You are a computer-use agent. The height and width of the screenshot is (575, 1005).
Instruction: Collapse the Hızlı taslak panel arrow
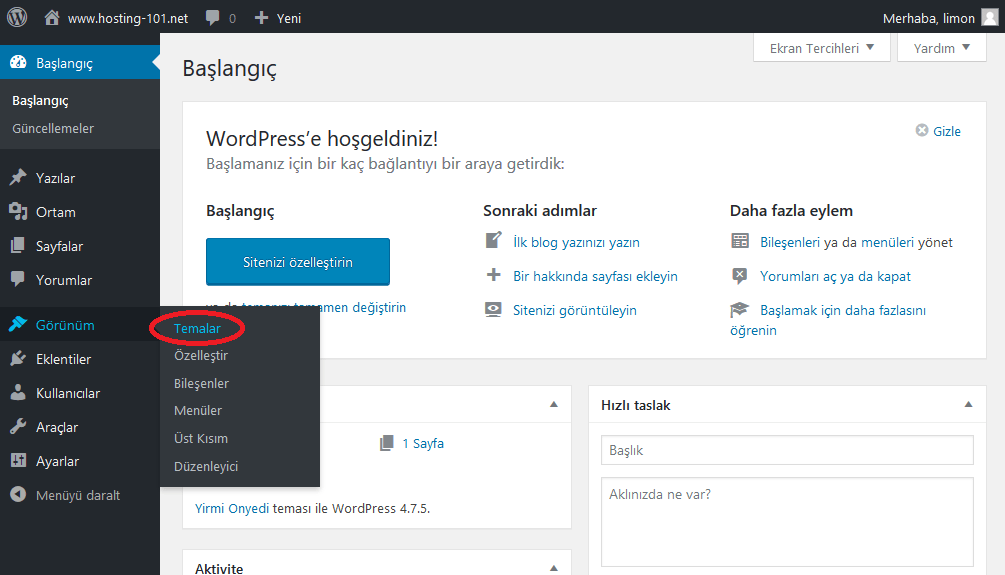pyautogui.click(x=968, y=404)
